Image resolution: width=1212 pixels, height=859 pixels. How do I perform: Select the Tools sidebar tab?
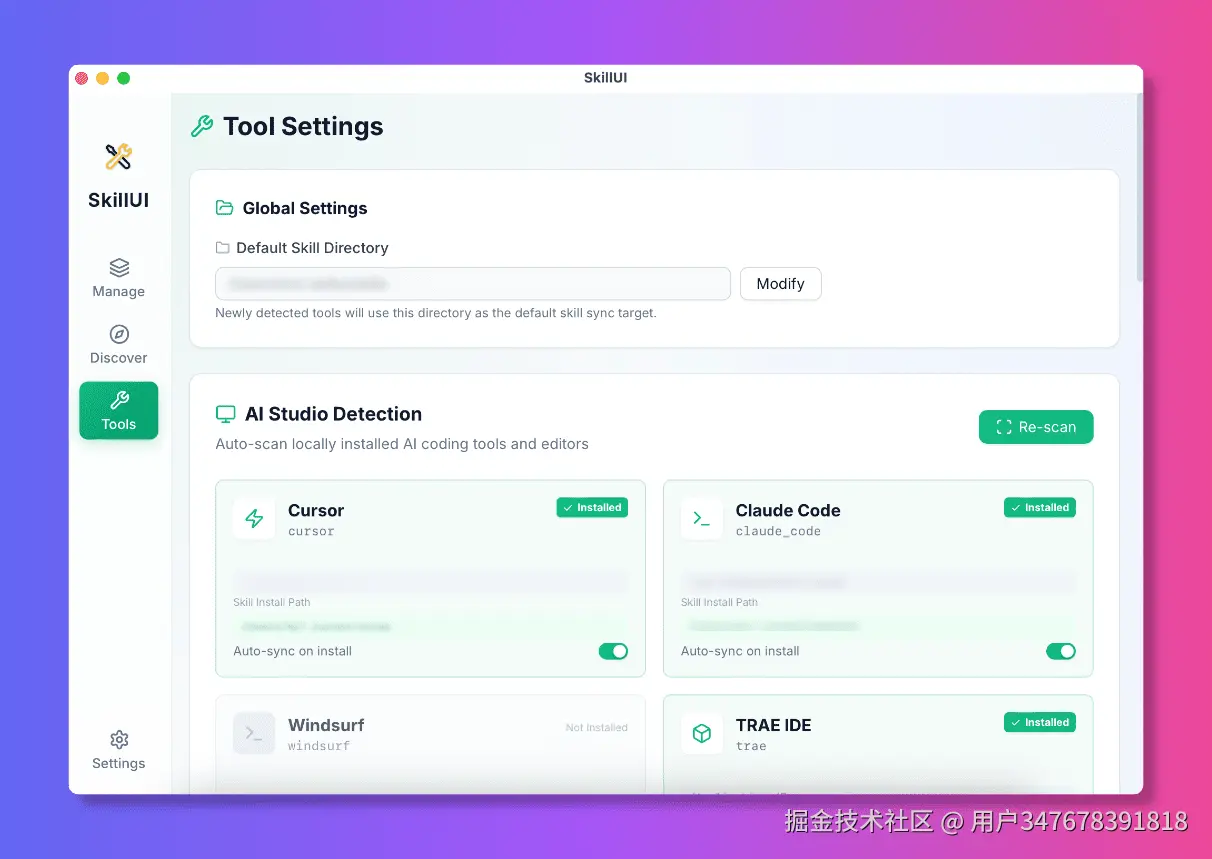pyautogui.click(x=118, y=411)
